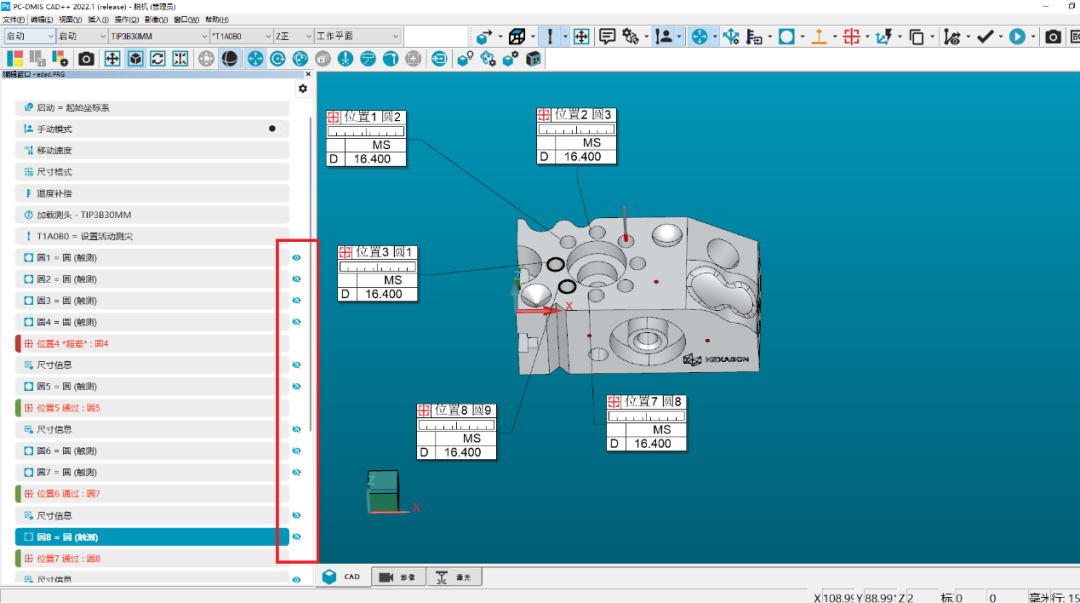Open the 工作平面 dropdown
The width and height of the screenshot is (1080, 603).
357,36
